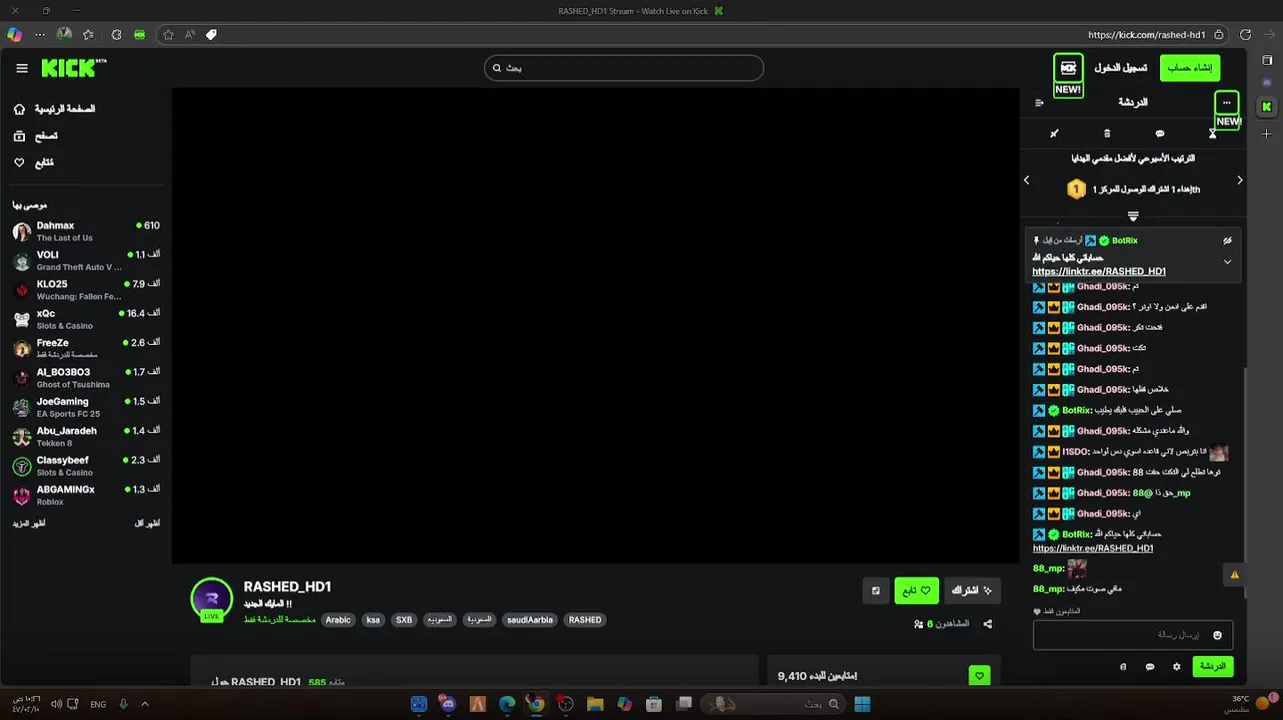Click the RASHED_HD1 live avatar
This screenshot has width=1283, height=720.
point(211,599)
